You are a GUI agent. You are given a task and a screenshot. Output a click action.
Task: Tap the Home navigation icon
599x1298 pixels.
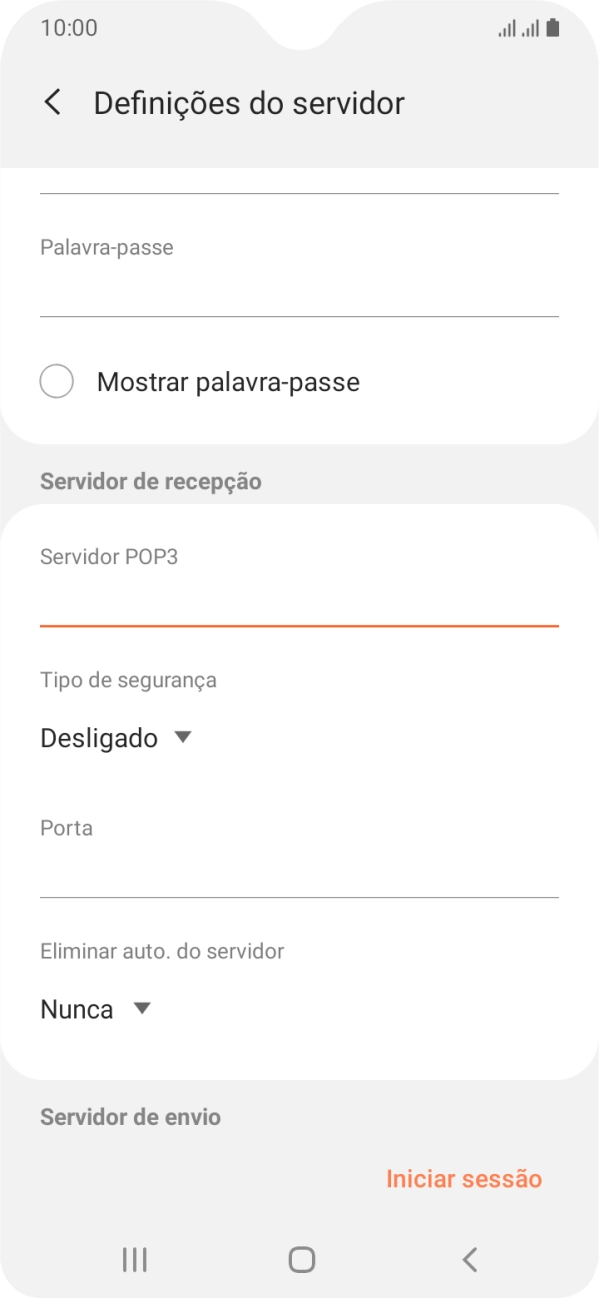(299, 1259)
